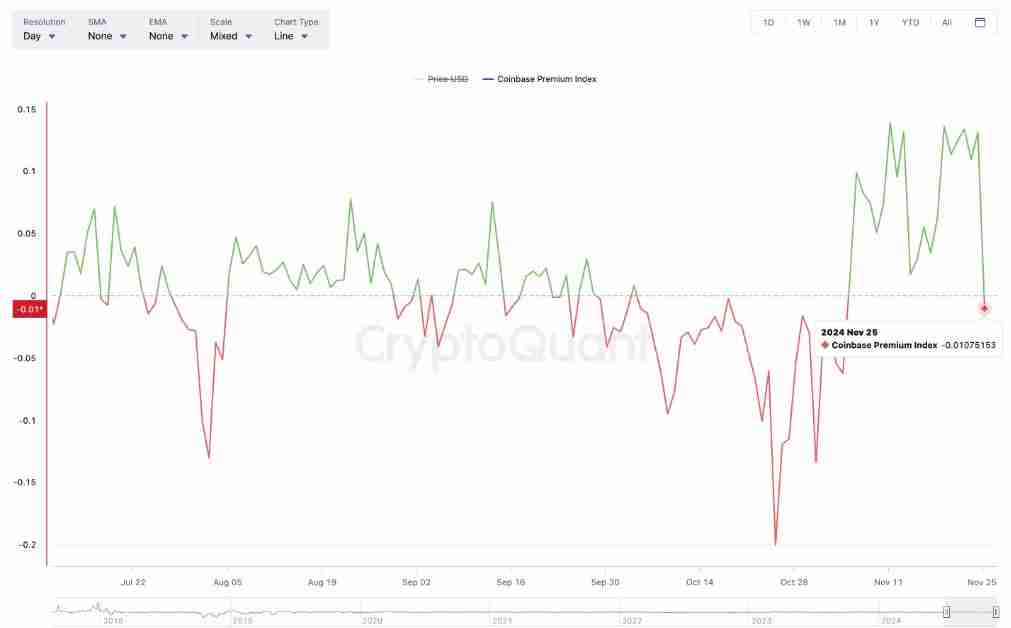This screenshot has height=628, width=1011.
Task: Open the calendar date range picker
Action: [980, 22]
